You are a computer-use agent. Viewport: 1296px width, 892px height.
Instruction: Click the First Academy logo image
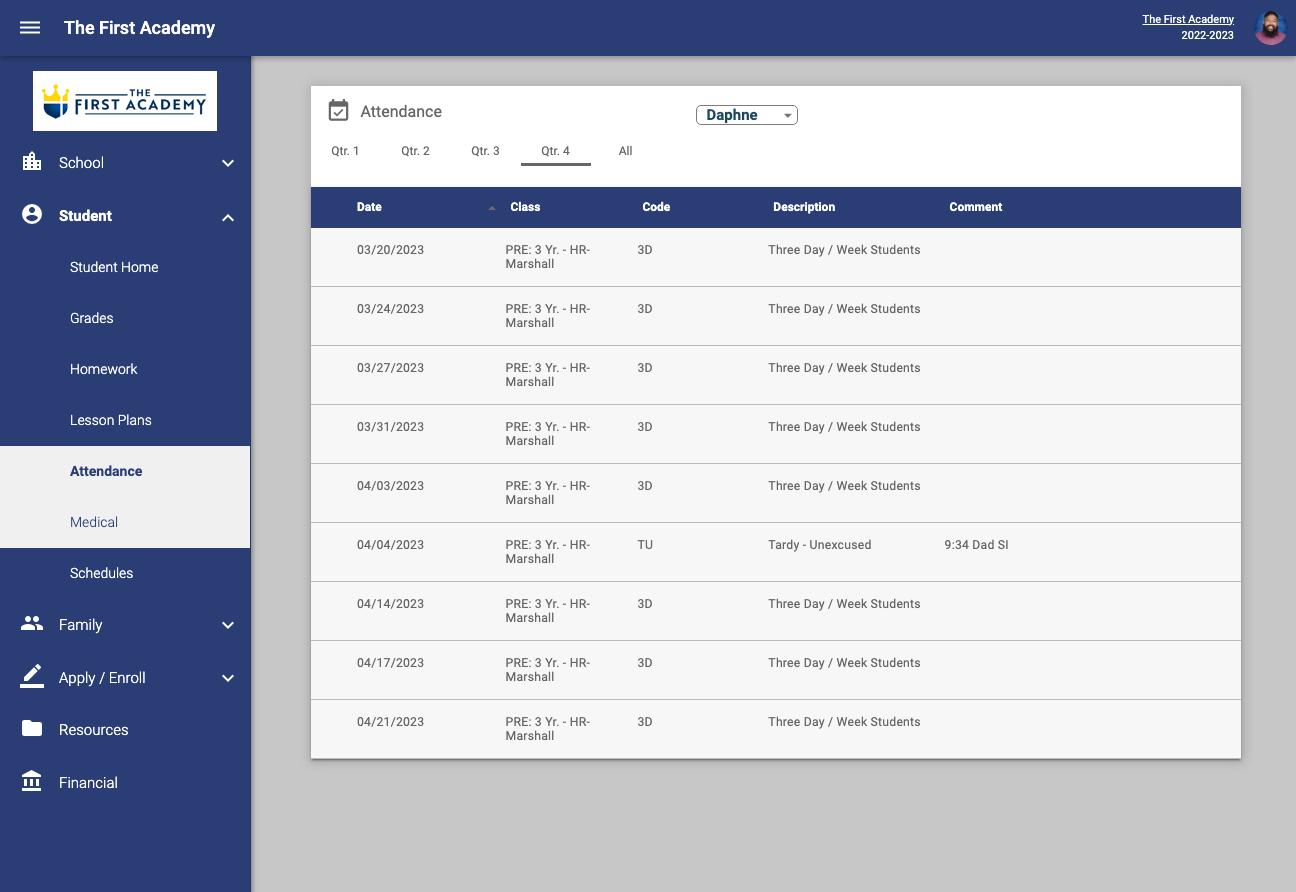pyautogui.click(x=125, y=101)
